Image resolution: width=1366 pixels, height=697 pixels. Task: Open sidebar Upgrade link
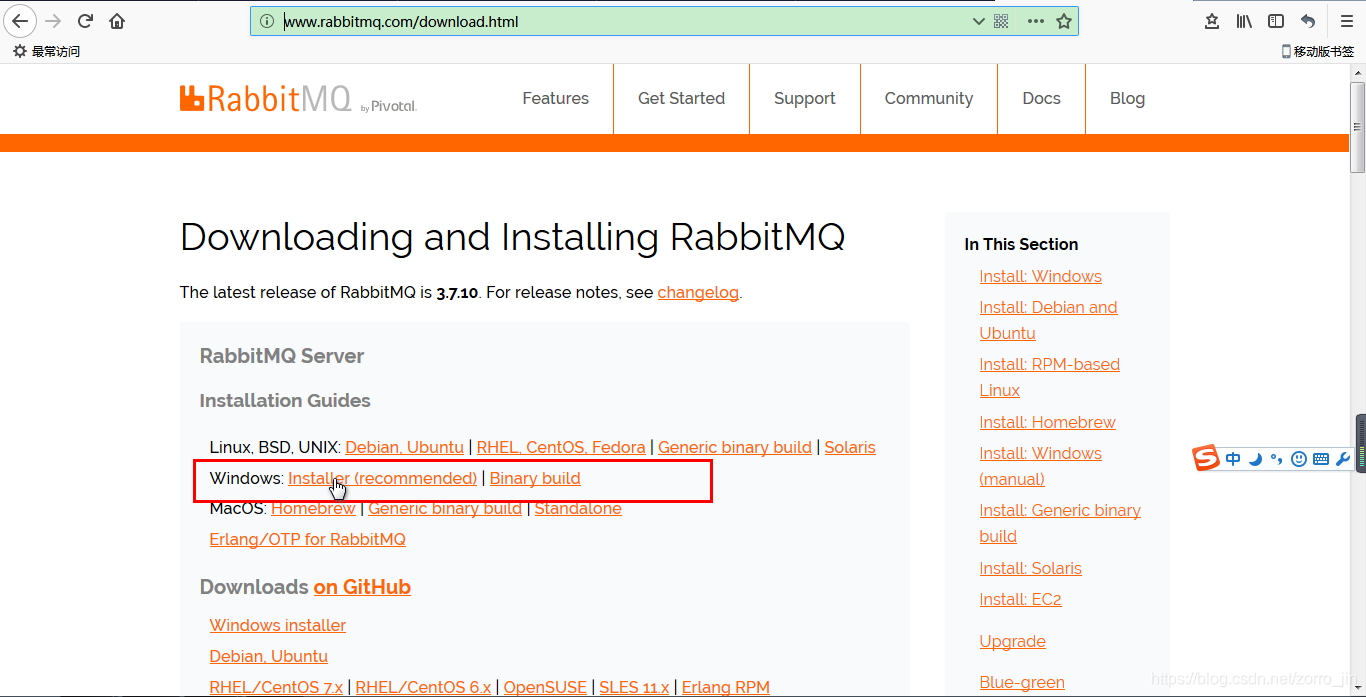click(x=1013, y=641)
